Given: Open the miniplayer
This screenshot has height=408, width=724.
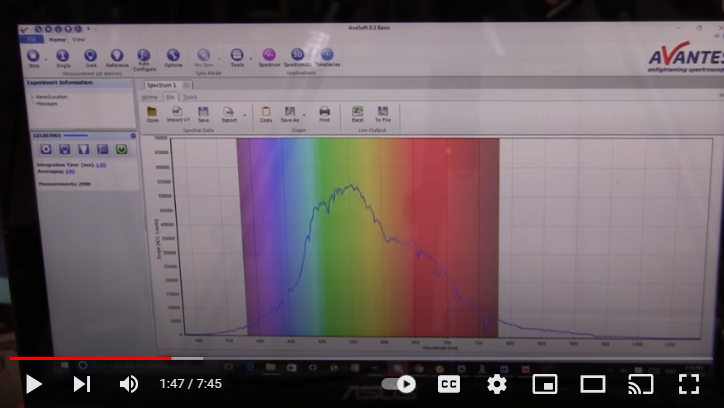Looking at the screenshot, I should (545, 384).
